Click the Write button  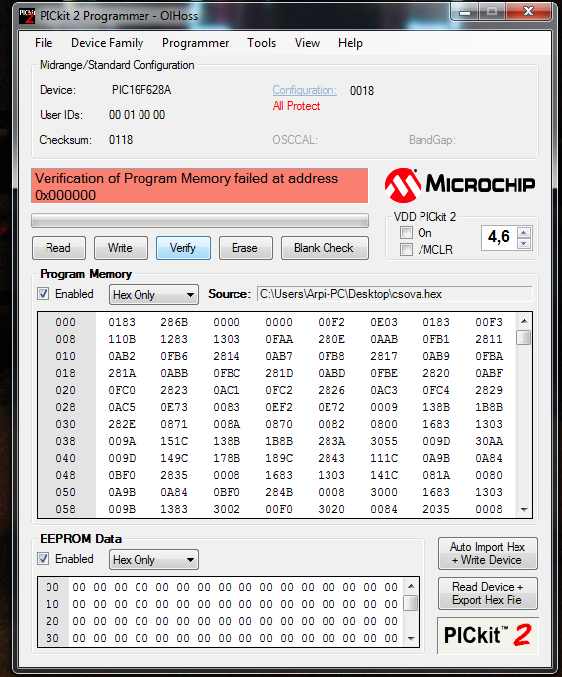tap(121, 248)
